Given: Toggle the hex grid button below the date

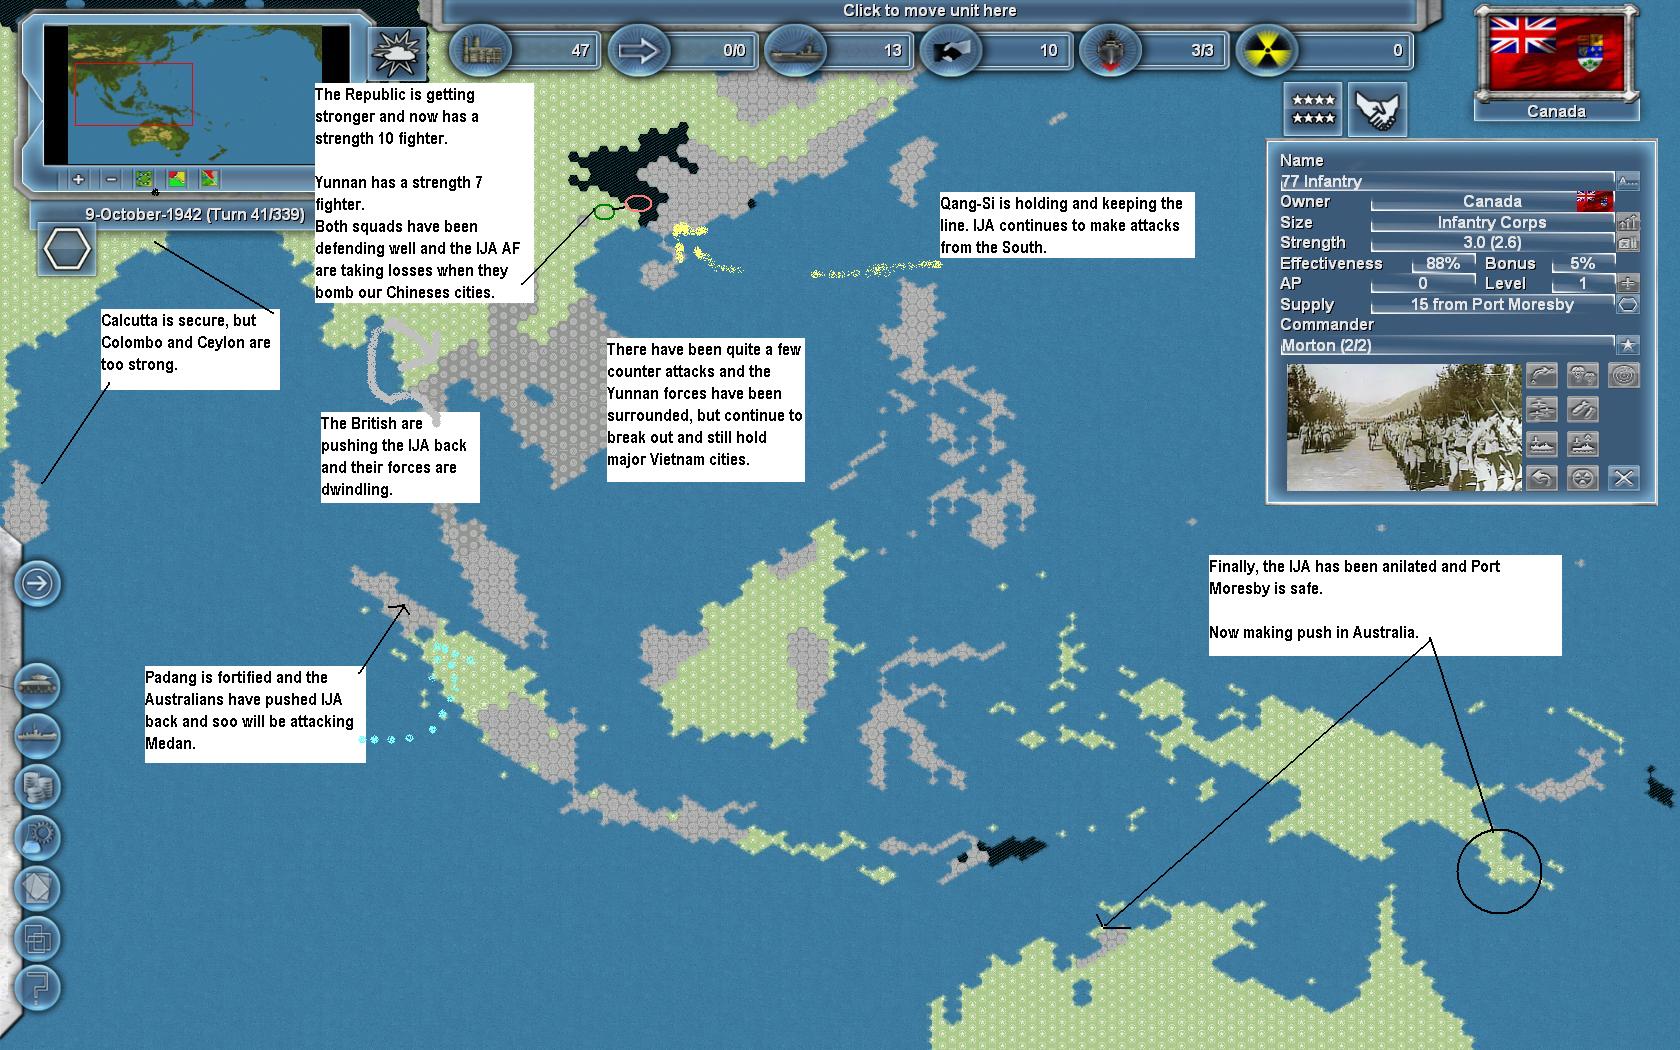Looking at the screenshot, I should [x=68, y=250].
